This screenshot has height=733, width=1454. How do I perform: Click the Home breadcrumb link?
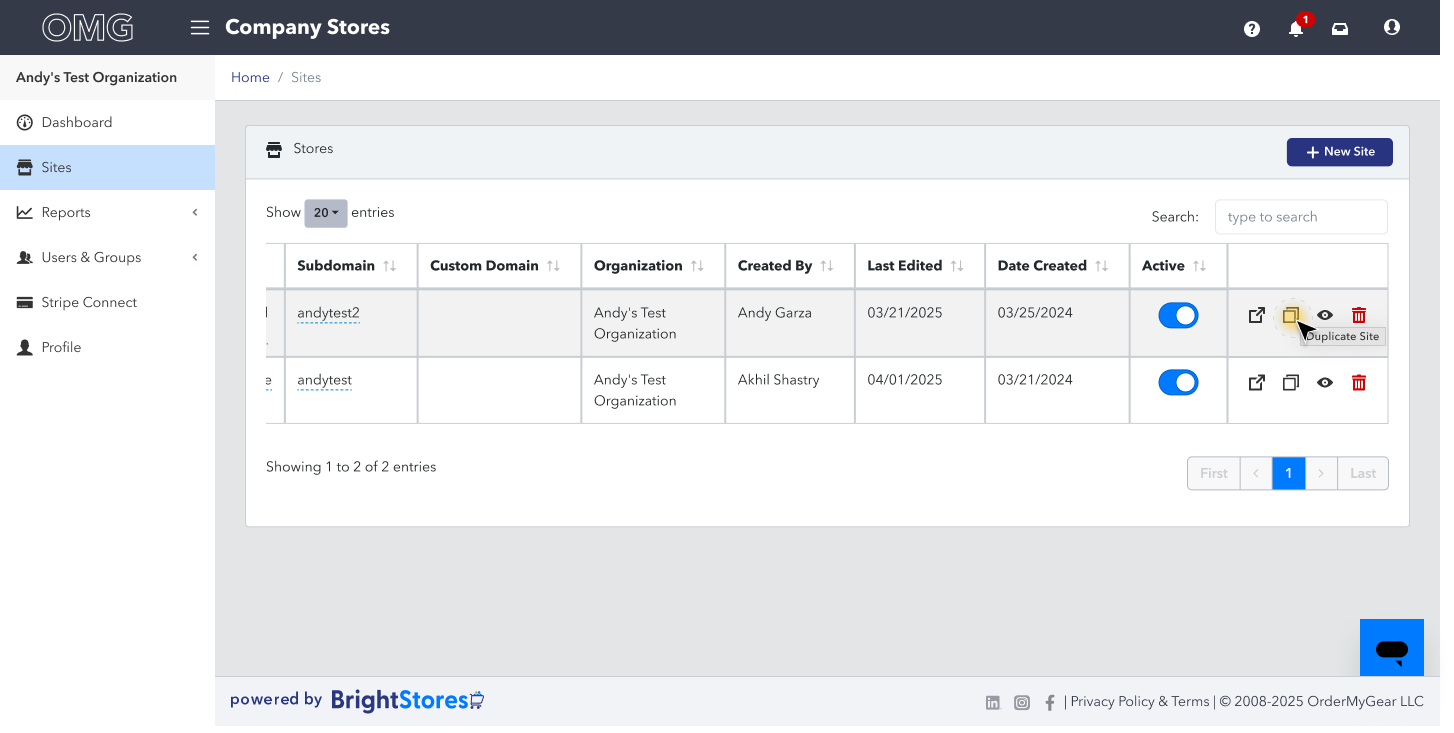pos(250,77)
